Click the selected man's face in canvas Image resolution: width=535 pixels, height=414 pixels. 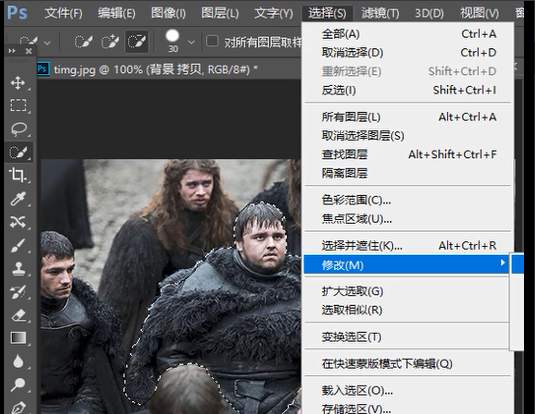(x=265, y=246)
